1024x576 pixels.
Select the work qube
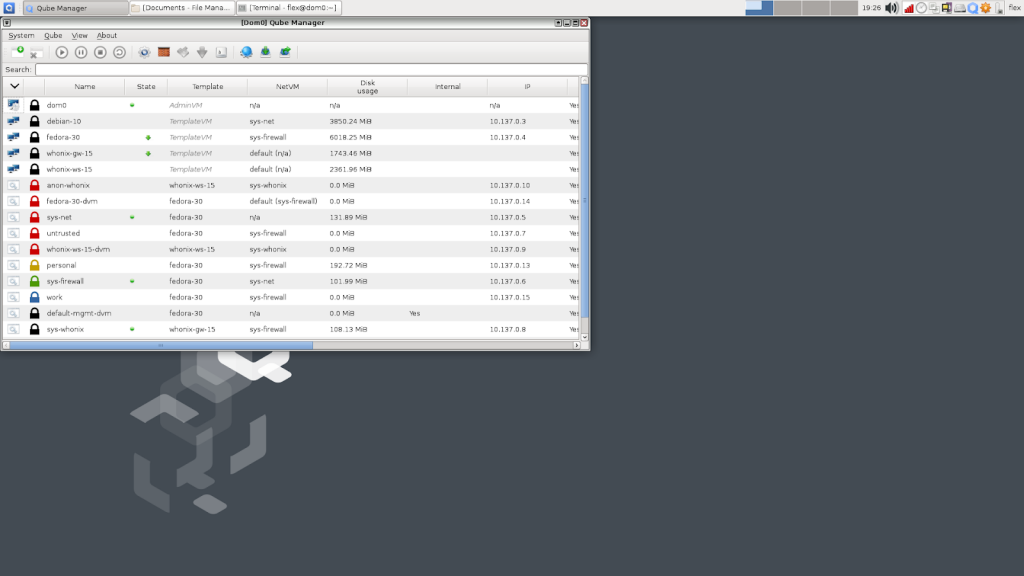coord(291,297)
